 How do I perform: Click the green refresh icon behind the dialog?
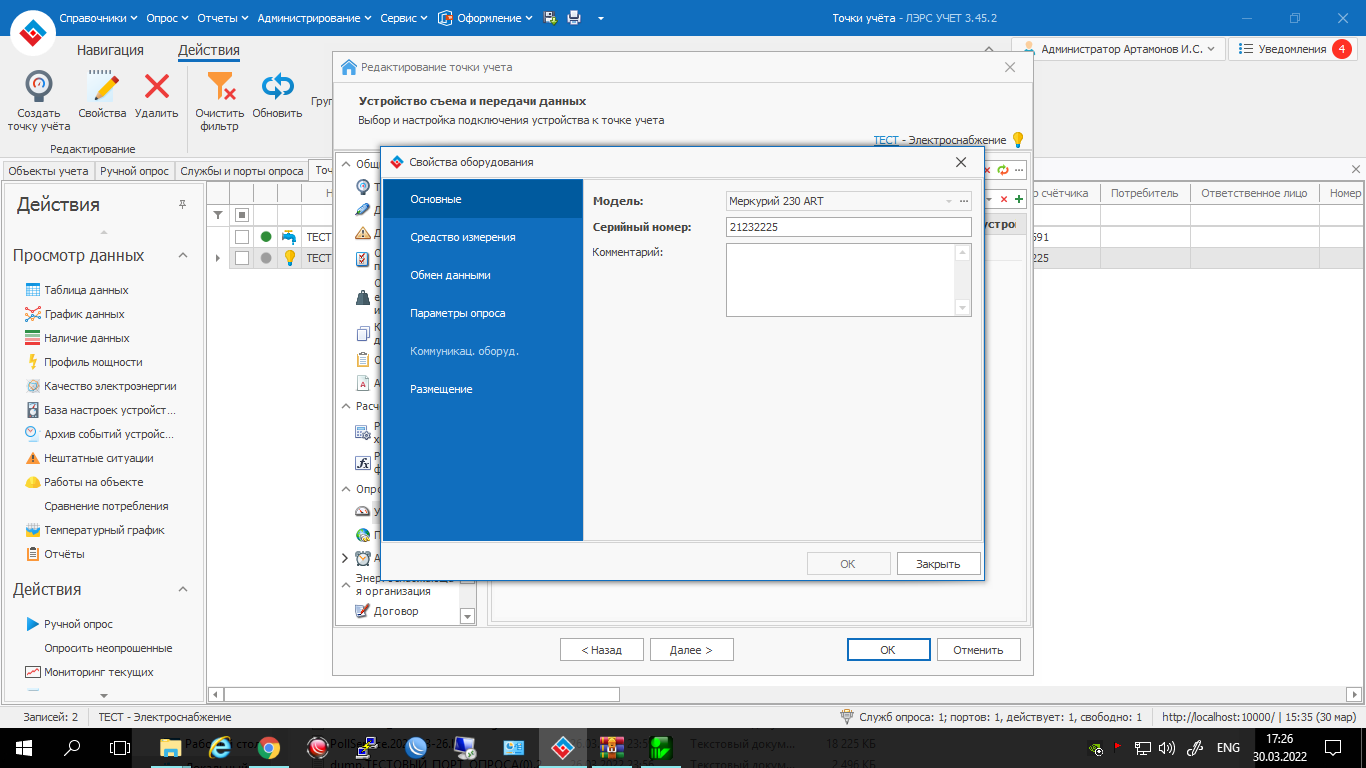[x=1003, y=171]
